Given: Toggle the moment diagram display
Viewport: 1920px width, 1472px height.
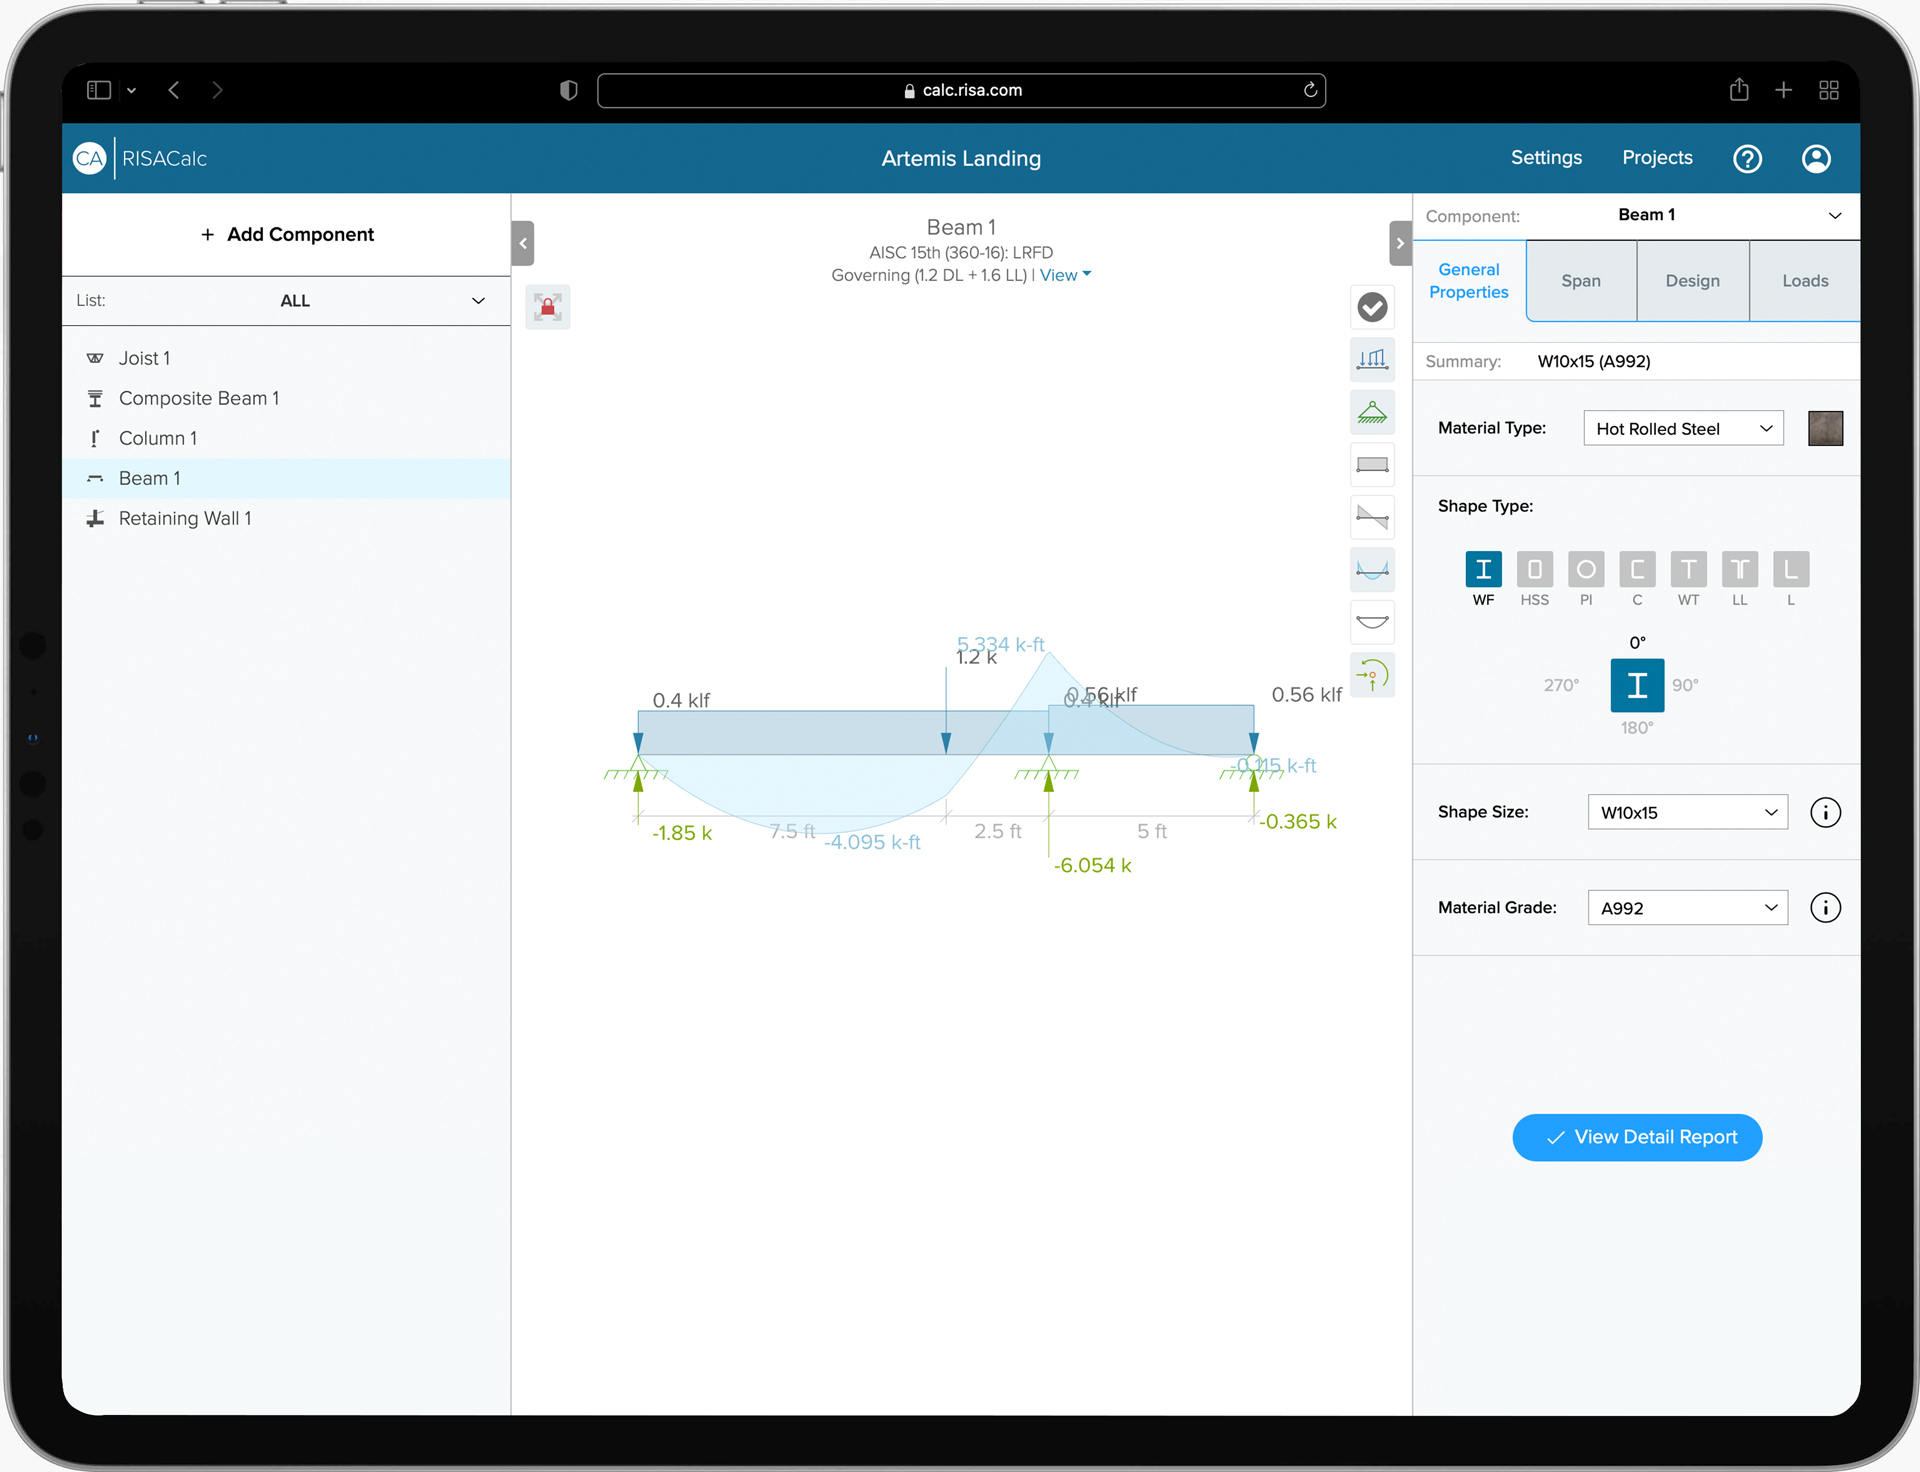Looking at the screenshot, I should pyautogui.click(x=1372, y=569).
